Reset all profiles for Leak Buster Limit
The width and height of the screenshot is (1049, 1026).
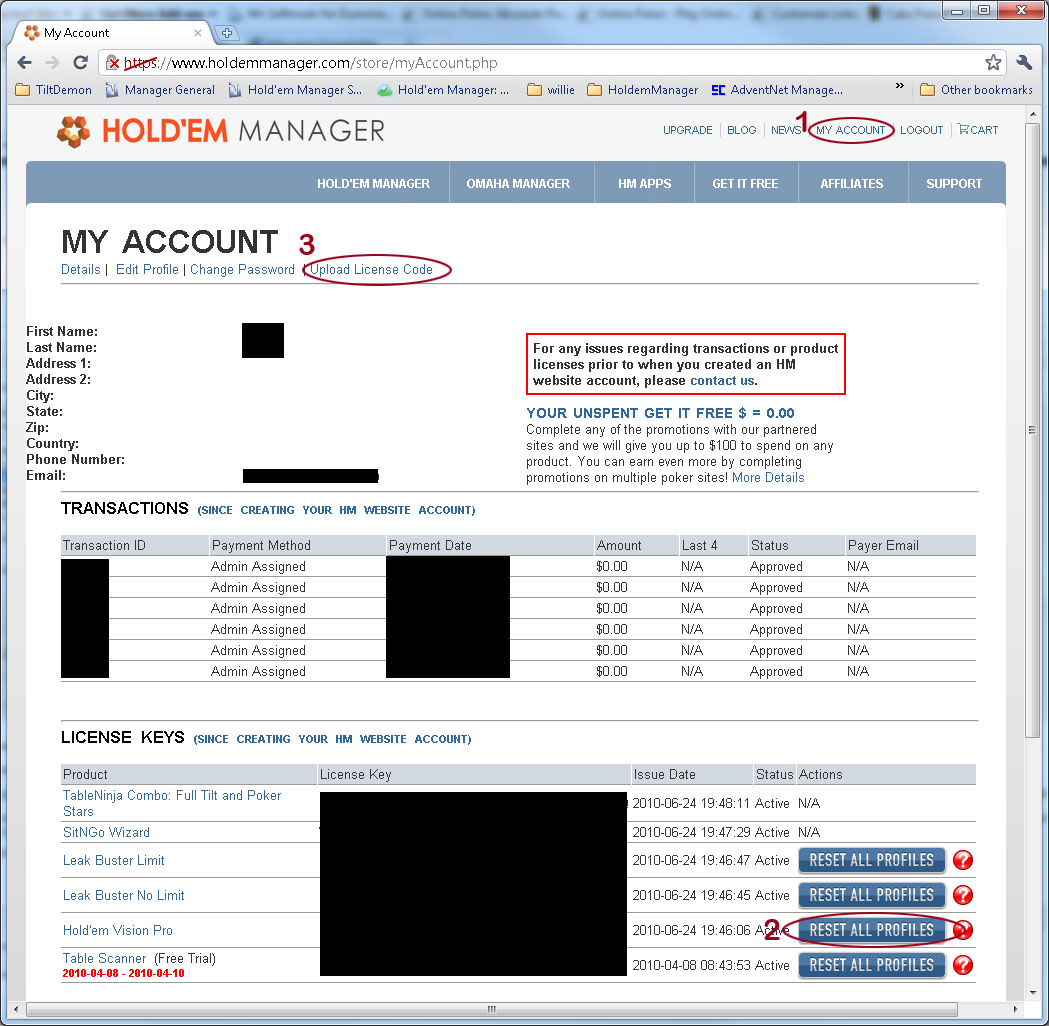[x=872, y=860]
